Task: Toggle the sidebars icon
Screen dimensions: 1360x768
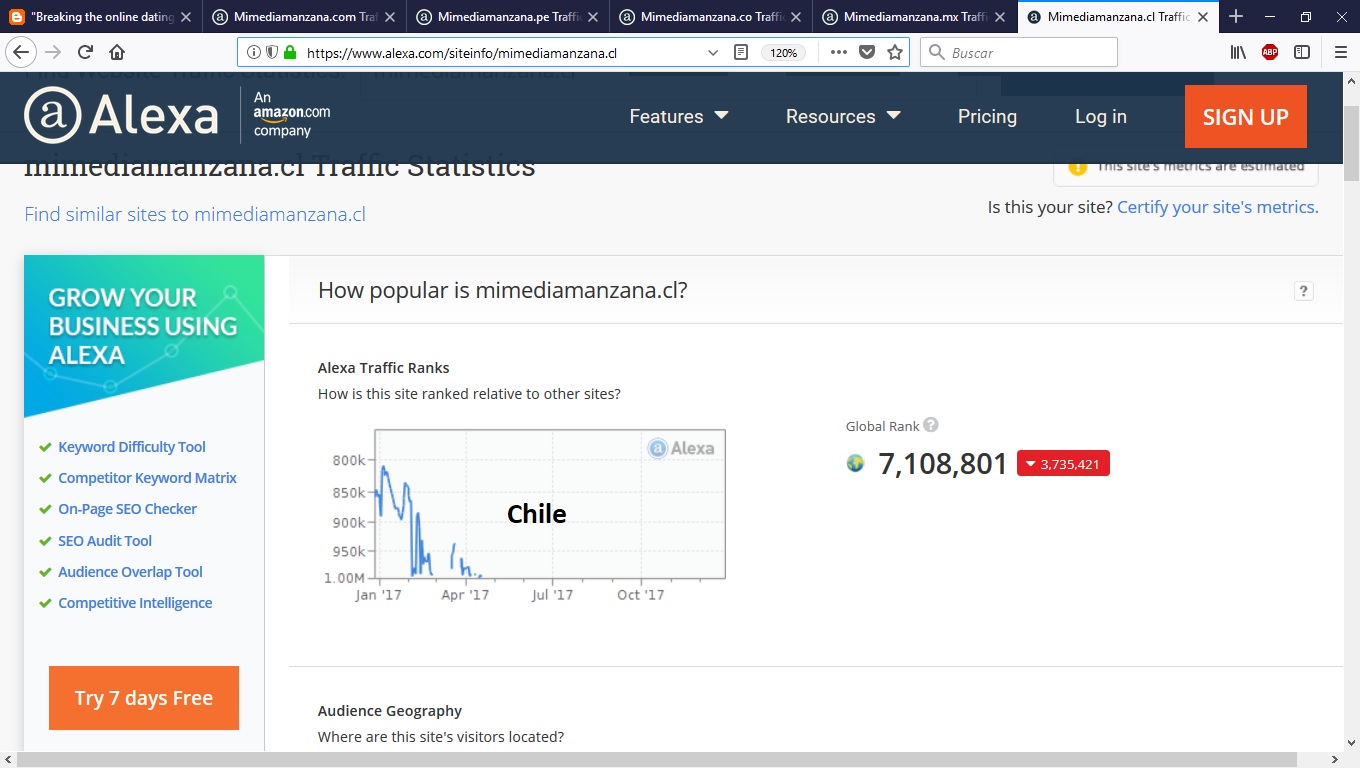Action: [x=1302, y=53]
